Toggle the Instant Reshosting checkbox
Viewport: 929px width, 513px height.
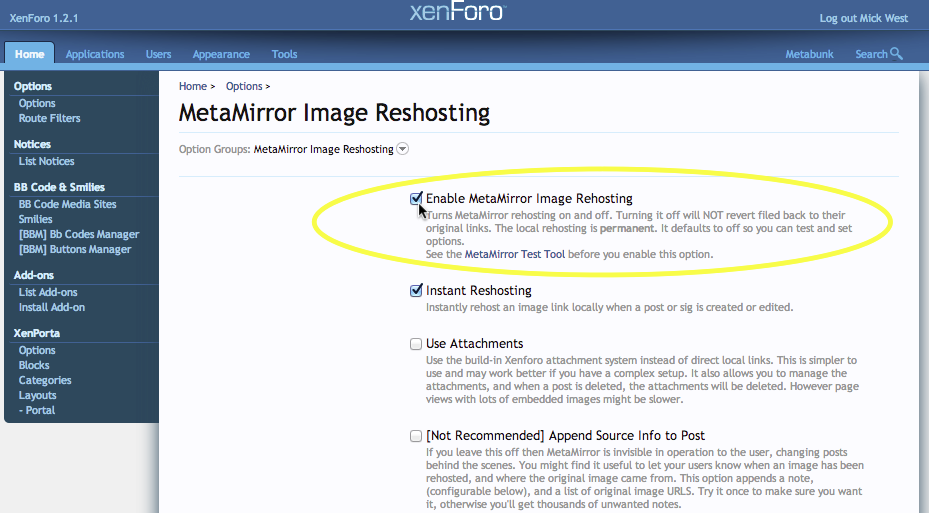pos(416,290)
